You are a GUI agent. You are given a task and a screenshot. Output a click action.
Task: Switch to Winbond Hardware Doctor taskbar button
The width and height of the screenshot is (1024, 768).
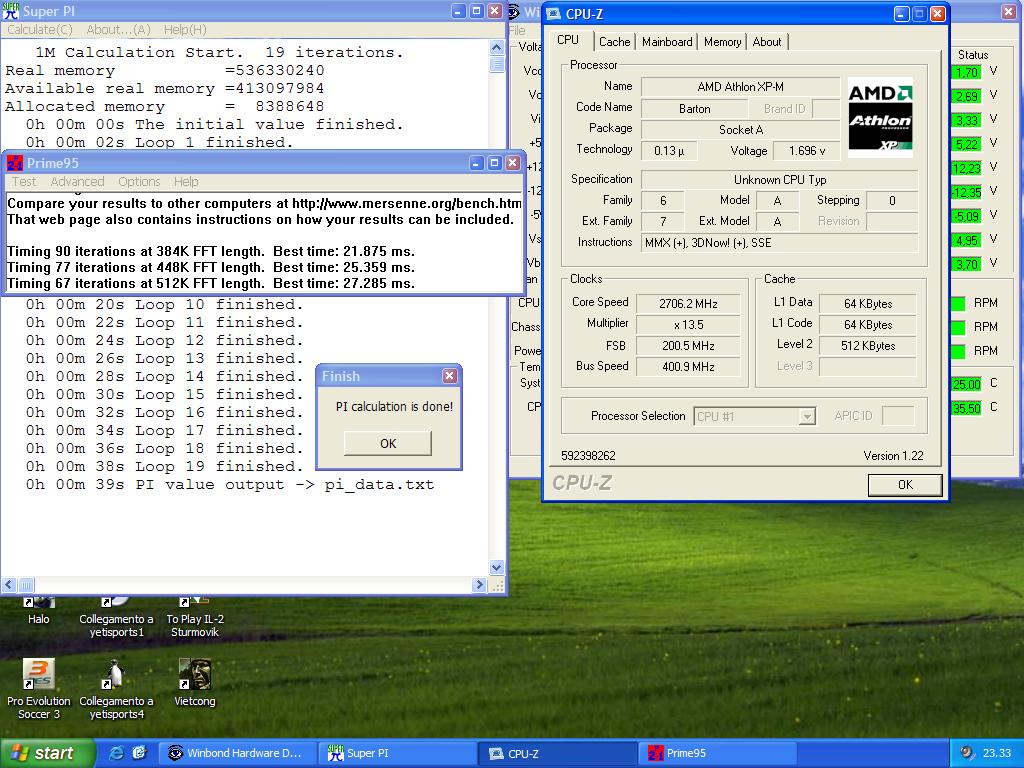coord(238,753)
